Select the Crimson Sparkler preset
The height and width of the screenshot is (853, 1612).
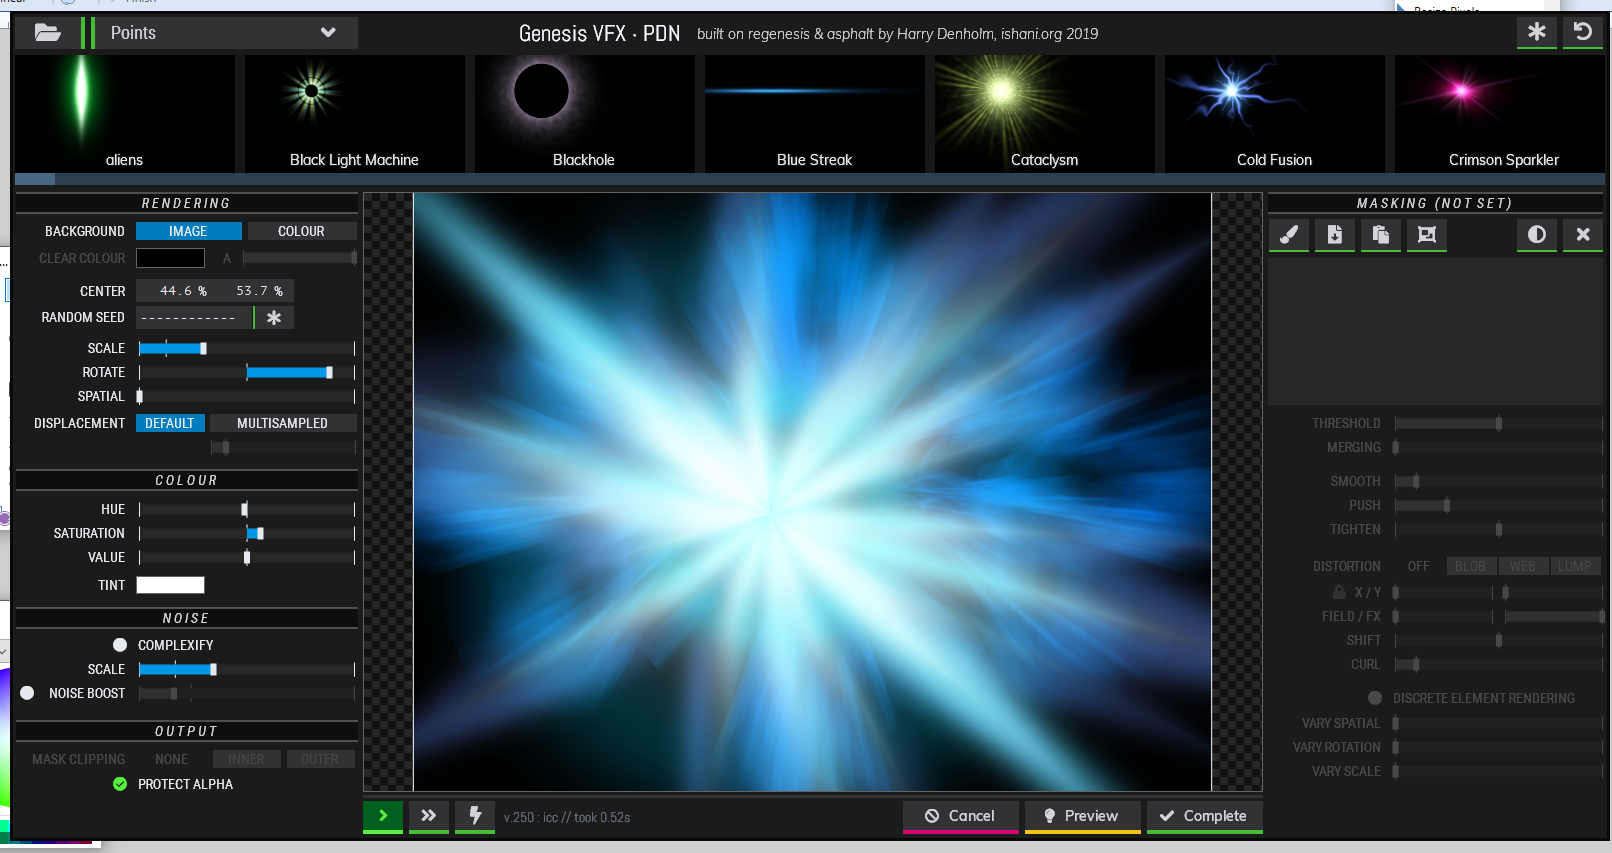(x=1500, y=114)
